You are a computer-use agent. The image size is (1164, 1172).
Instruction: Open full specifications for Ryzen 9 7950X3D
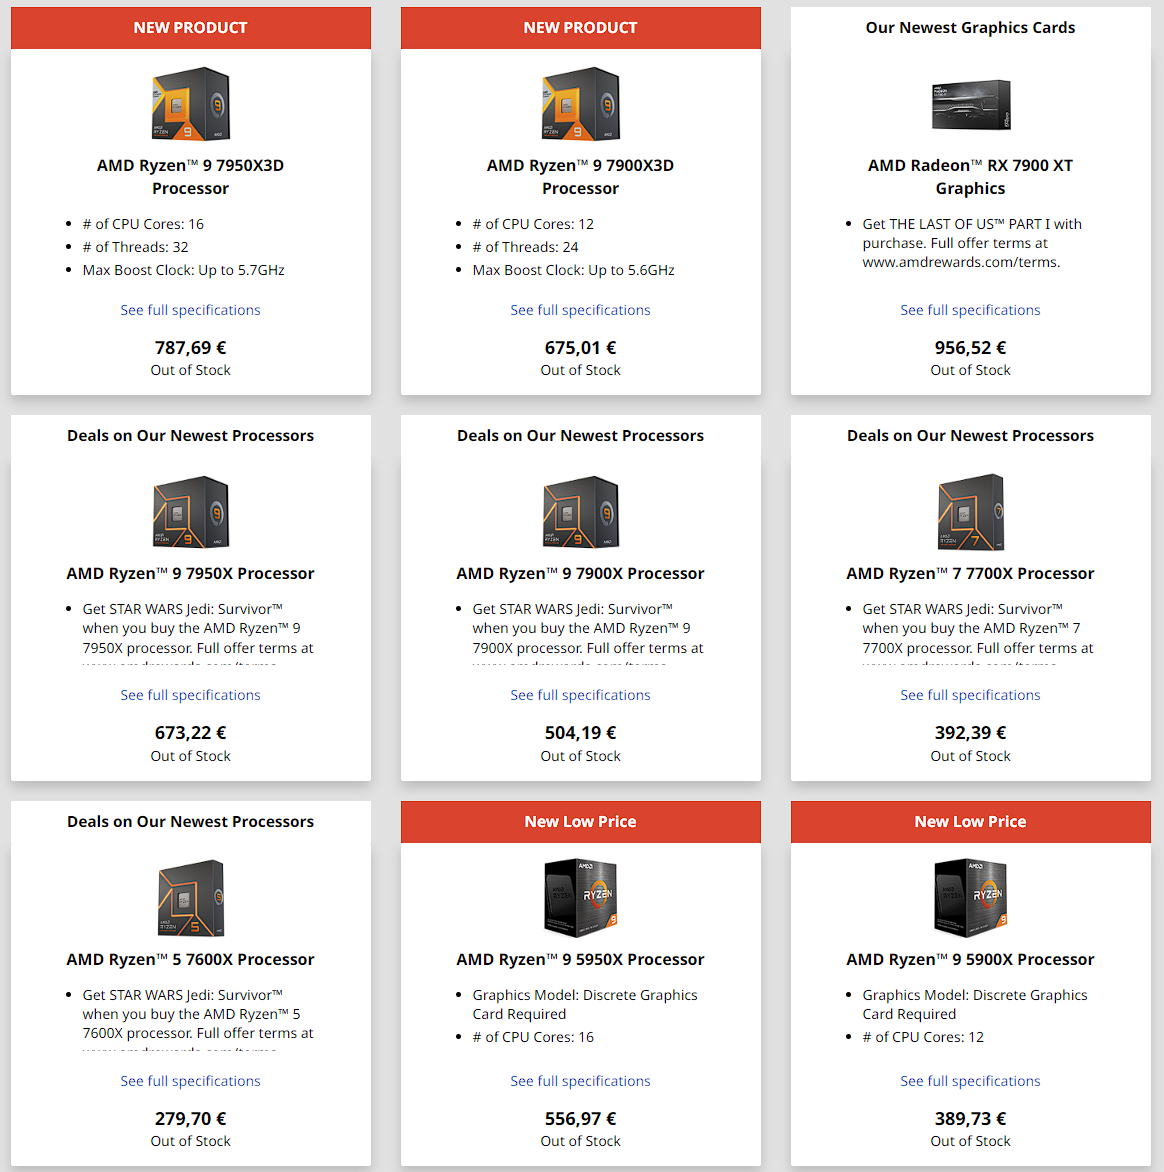[191, 310]
